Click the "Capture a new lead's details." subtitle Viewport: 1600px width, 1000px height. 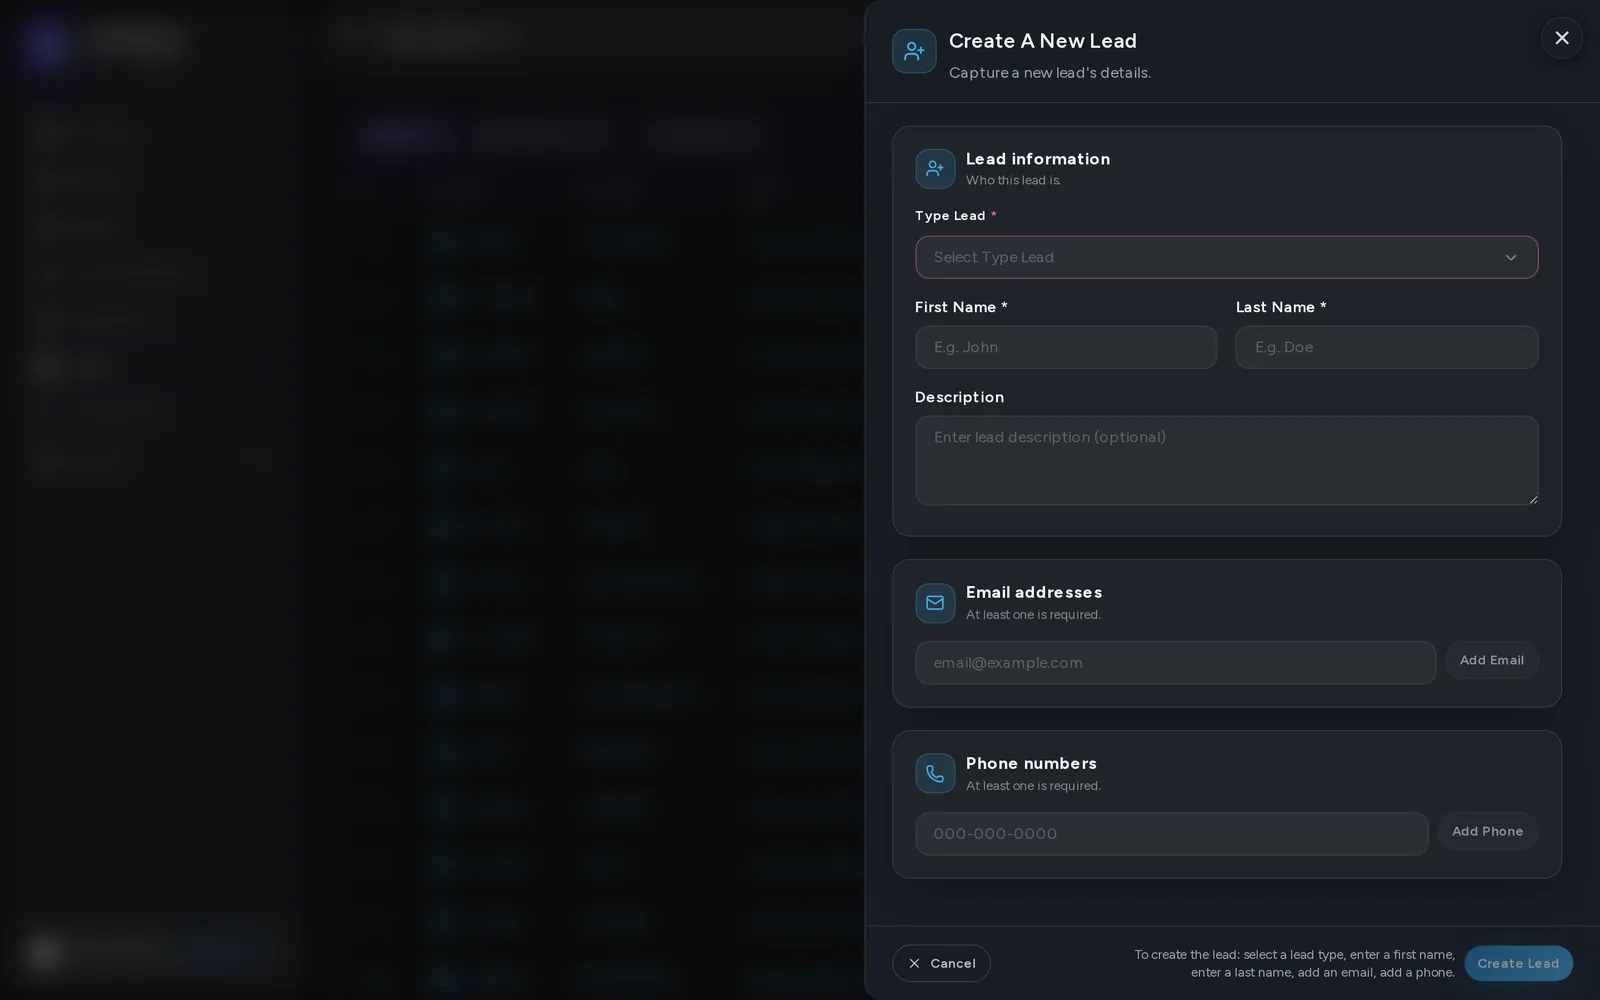[x=1050, y=72]
